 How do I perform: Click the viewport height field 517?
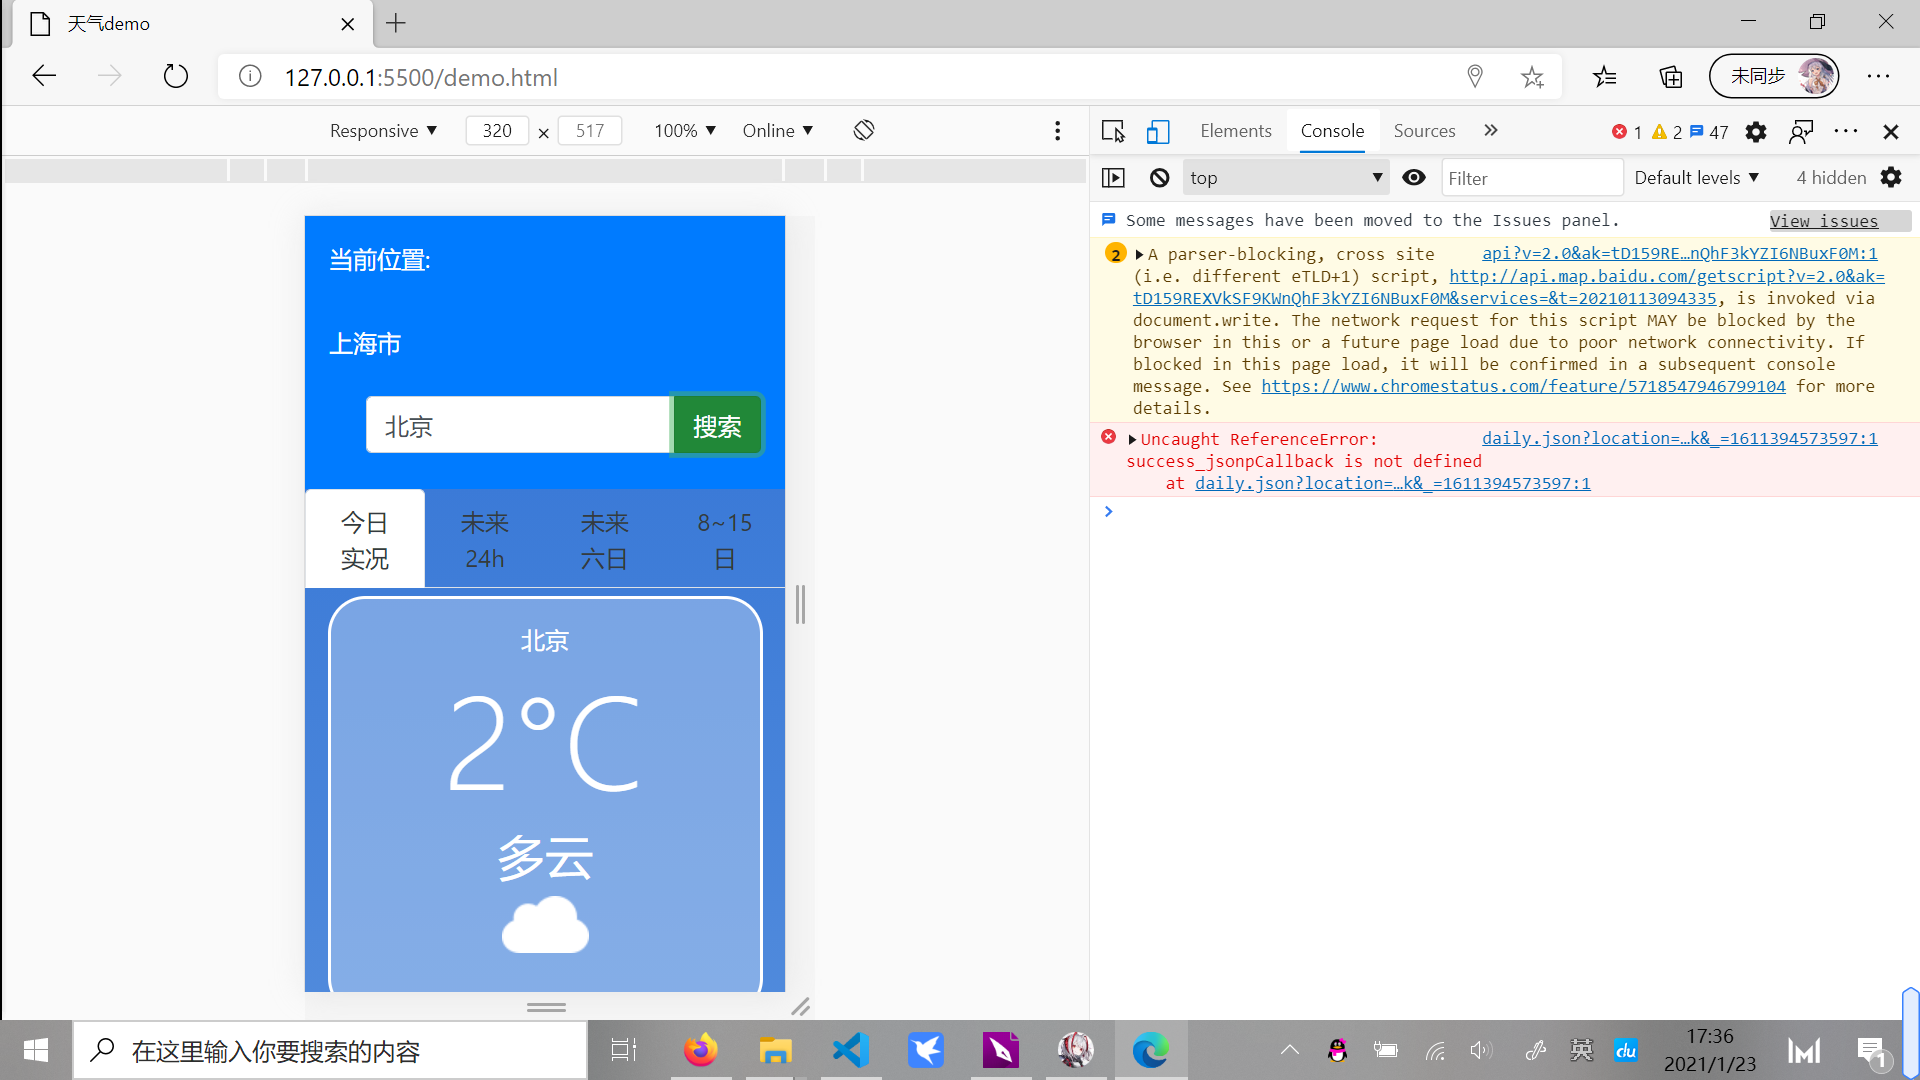click(590, 131)
